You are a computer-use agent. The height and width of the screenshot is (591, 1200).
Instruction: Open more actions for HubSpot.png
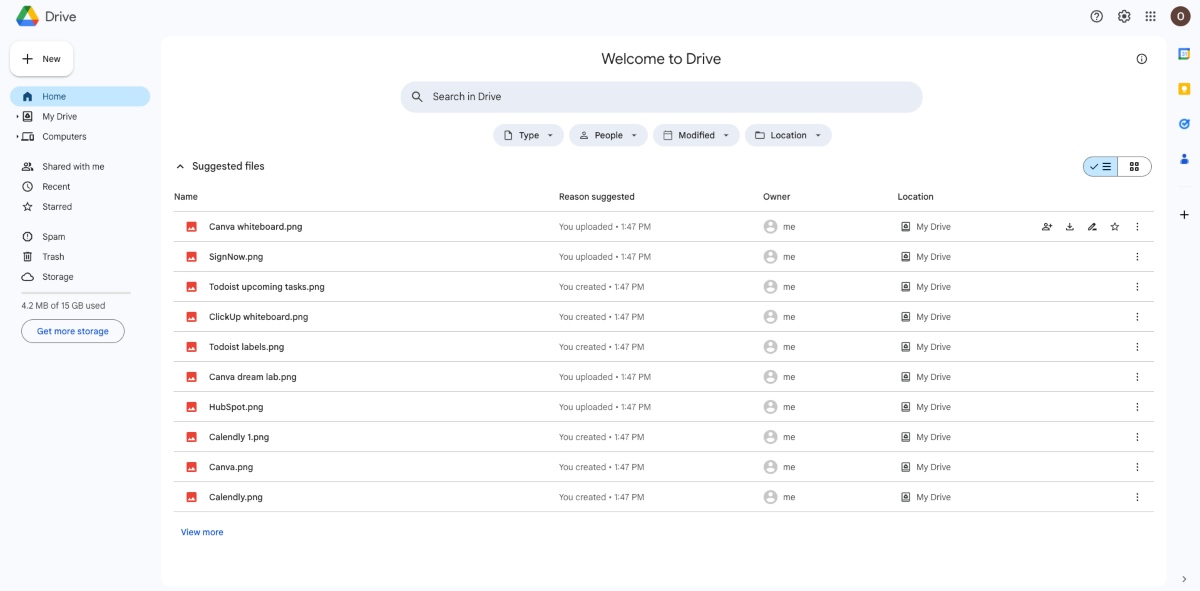point(1137,407)
